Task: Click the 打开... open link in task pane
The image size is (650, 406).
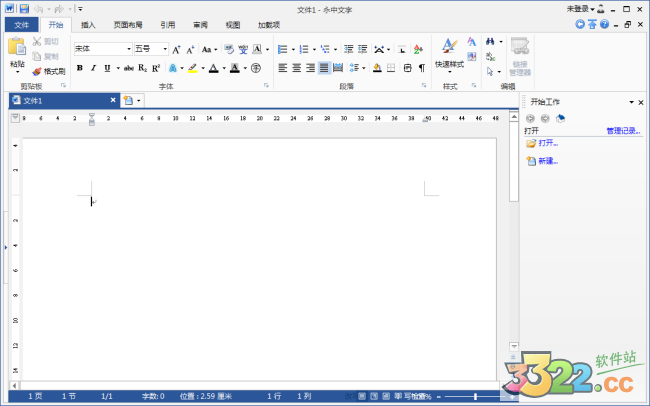Action: click(x=548, y=143)
